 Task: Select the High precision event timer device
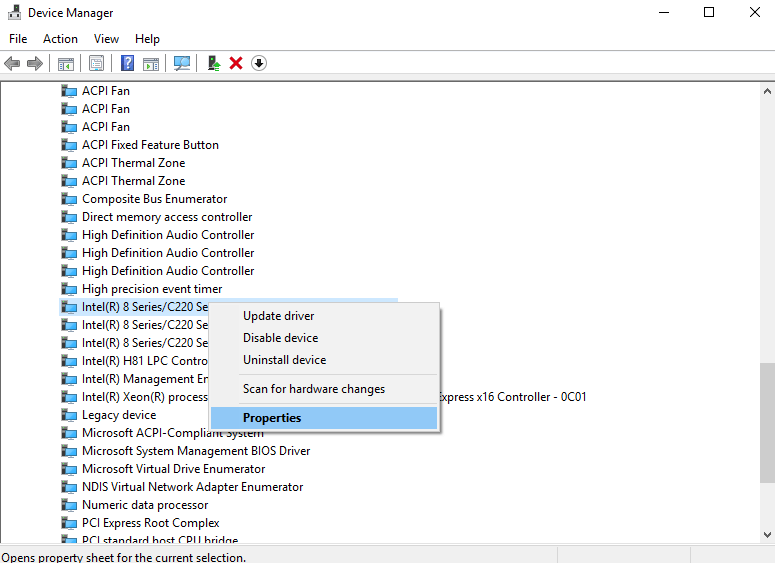pos(152,289)
